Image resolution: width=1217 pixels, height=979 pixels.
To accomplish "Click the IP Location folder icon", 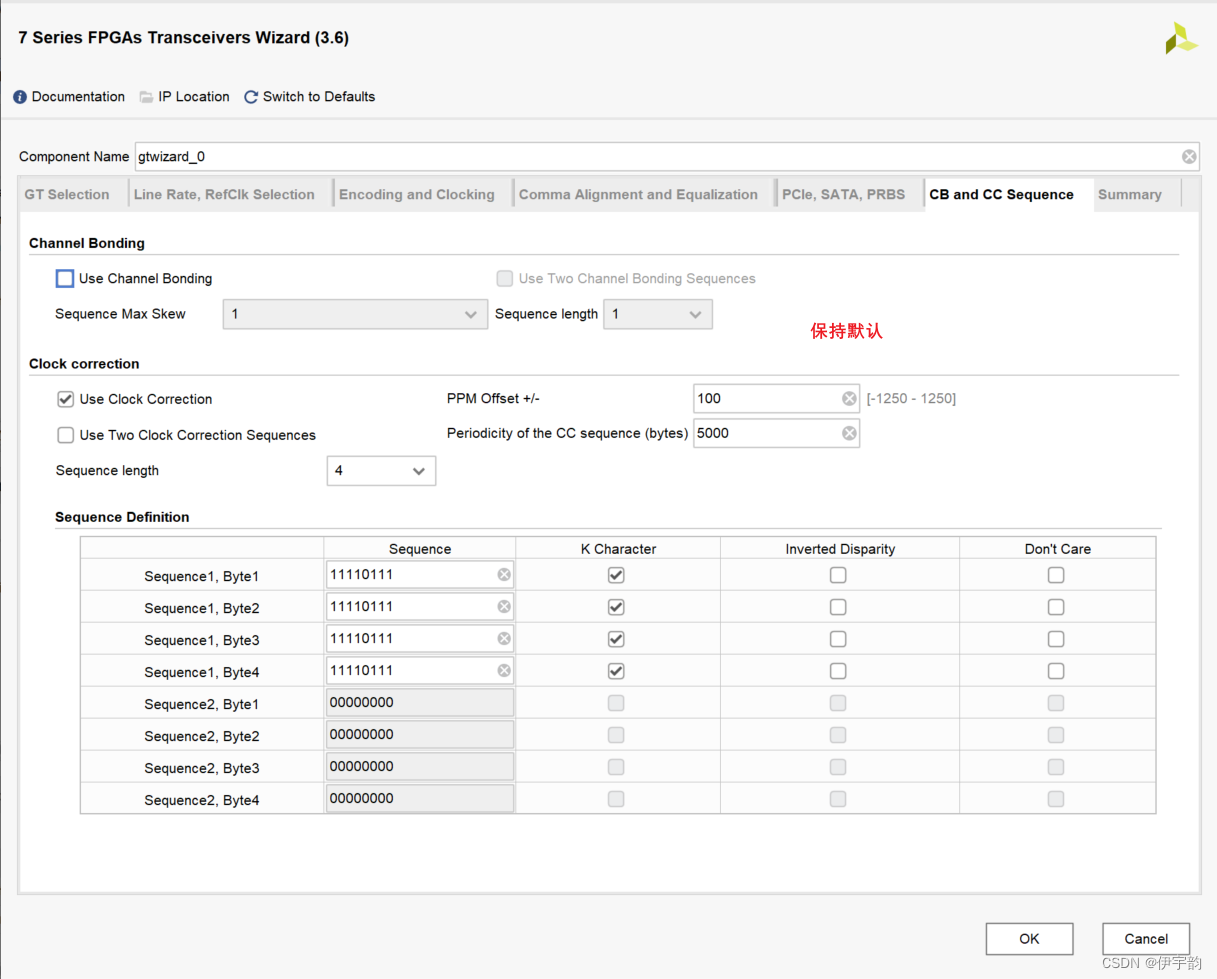I will tap(146, 97).
